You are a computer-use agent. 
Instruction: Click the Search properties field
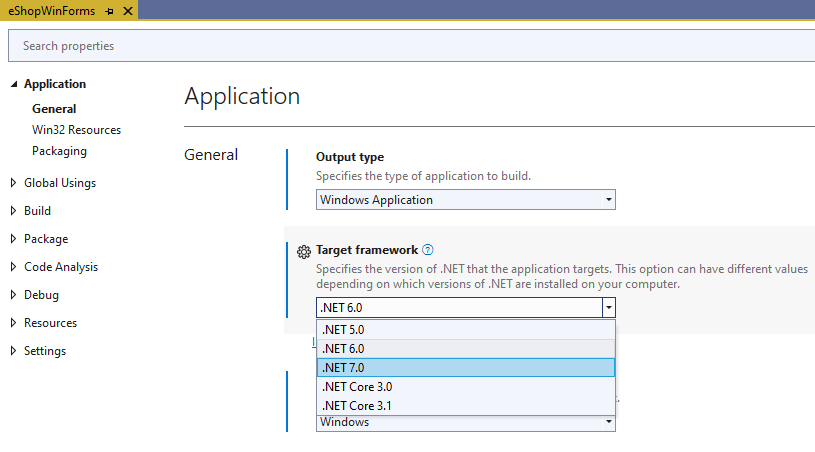click(412, 46)
